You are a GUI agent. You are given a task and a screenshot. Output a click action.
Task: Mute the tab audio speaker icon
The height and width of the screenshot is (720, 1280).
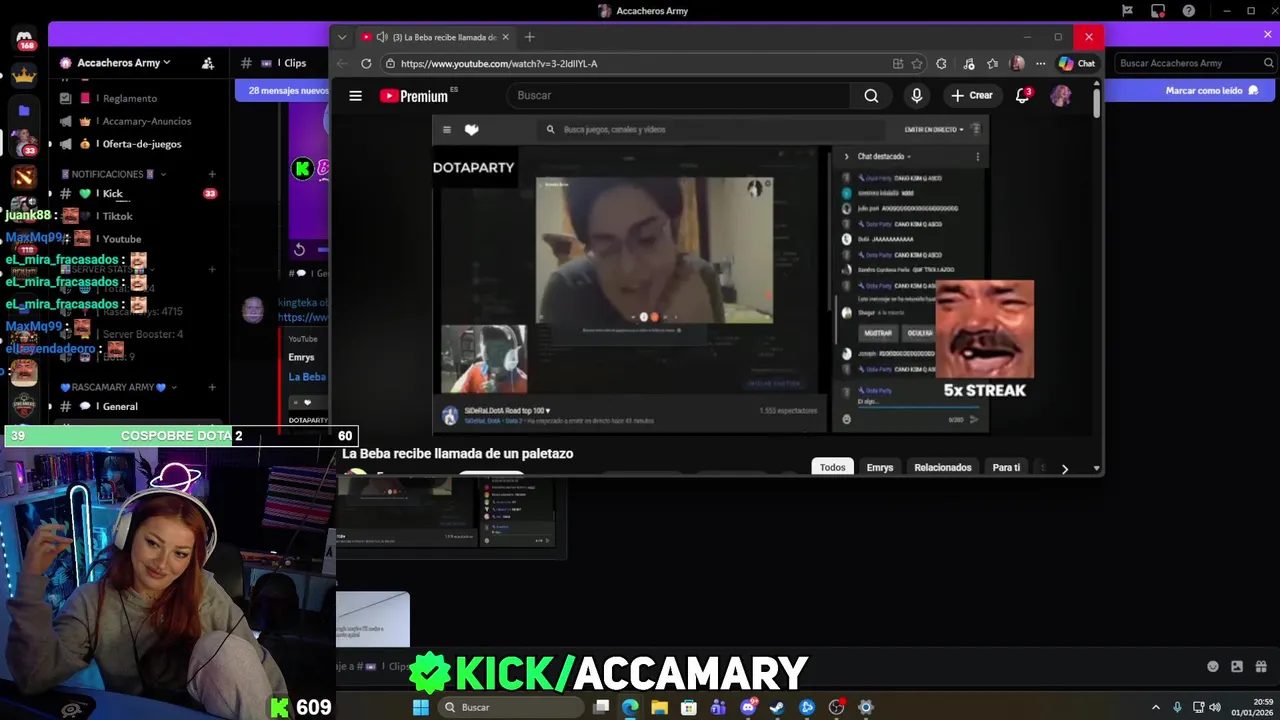tap(382, 37)
